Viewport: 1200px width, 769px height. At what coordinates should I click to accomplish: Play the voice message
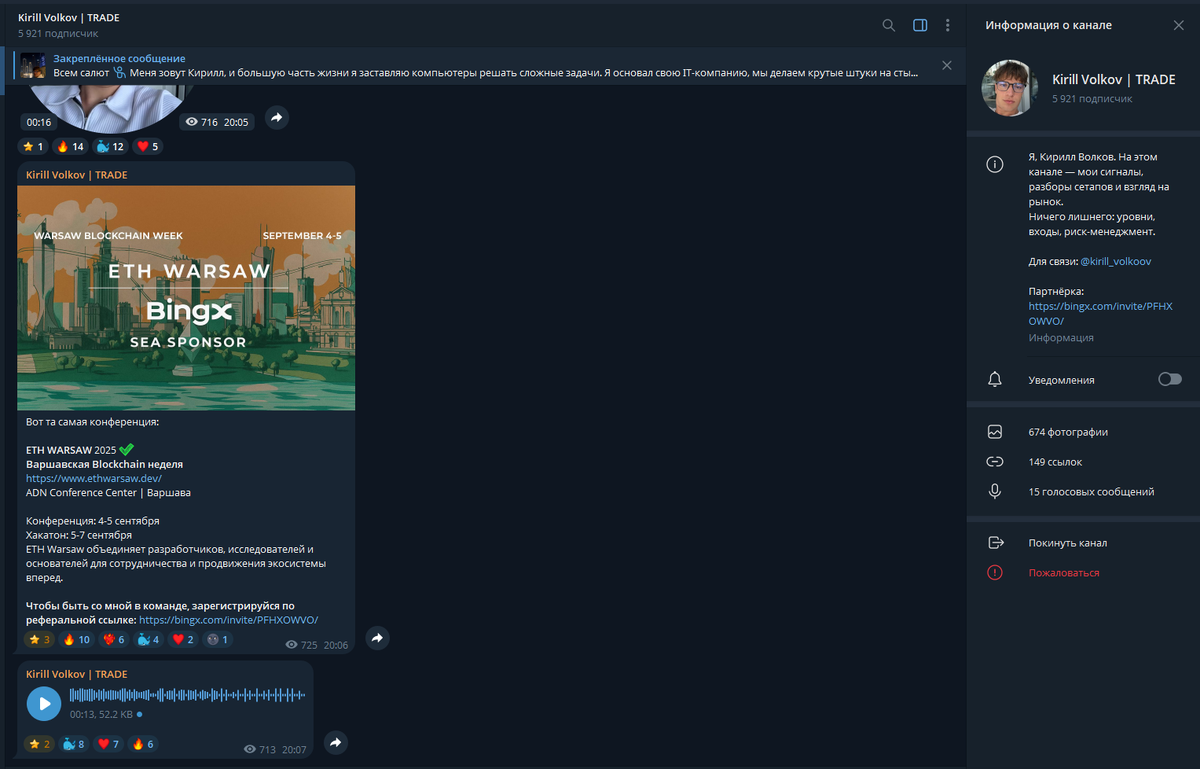coord(43,703)
